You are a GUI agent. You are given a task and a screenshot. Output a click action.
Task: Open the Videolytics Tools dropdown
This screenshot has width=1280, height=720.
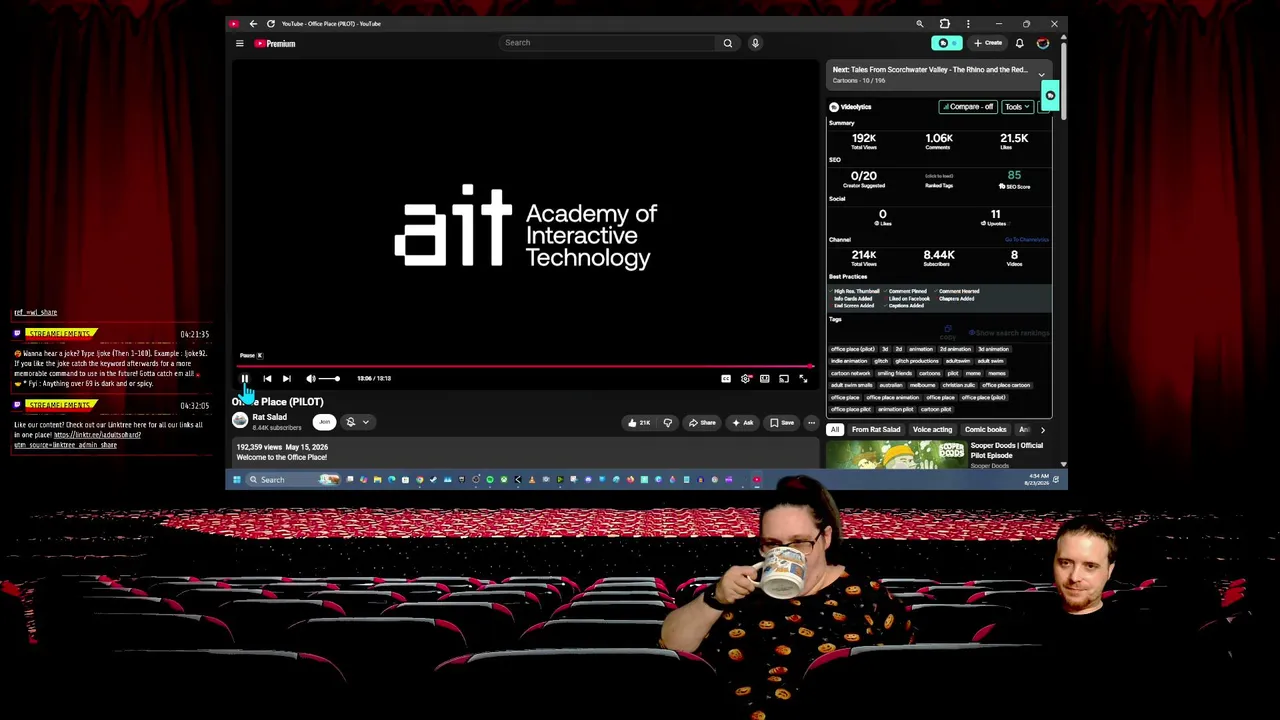pos(1016,107)
